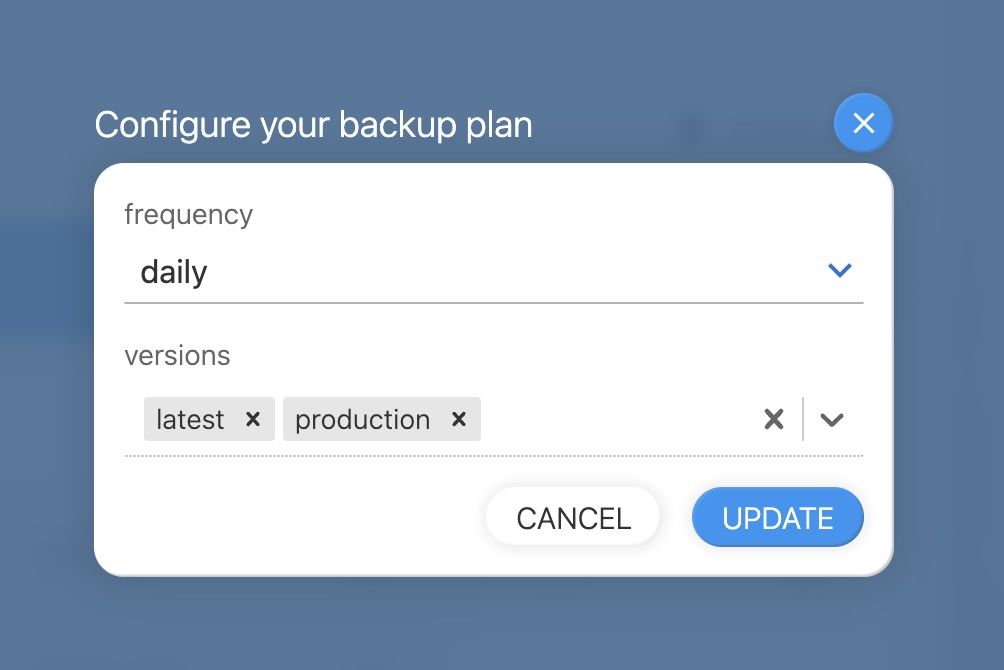1004x670 pixels.
Task: Clear all selected versions
Action: 773,419
